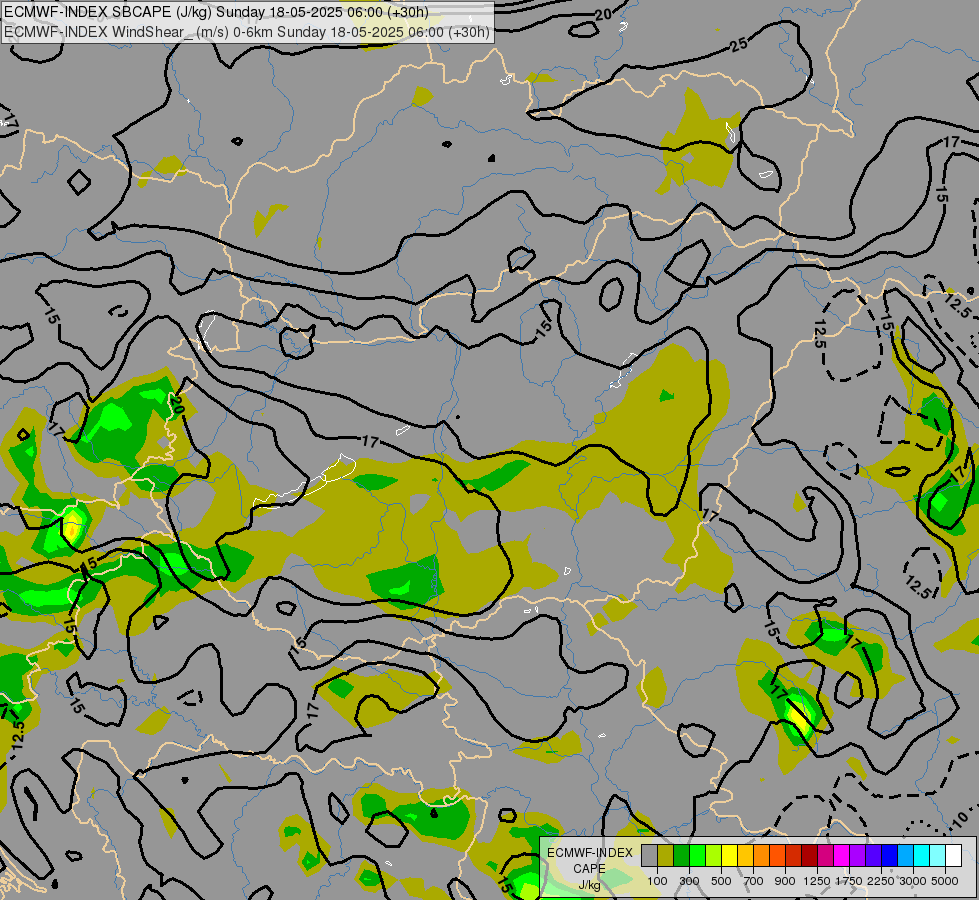This screenshot has width=979, height=900.
Task: Select the bright magenta swatch left of 1750
Action: [x=841, y=856]
